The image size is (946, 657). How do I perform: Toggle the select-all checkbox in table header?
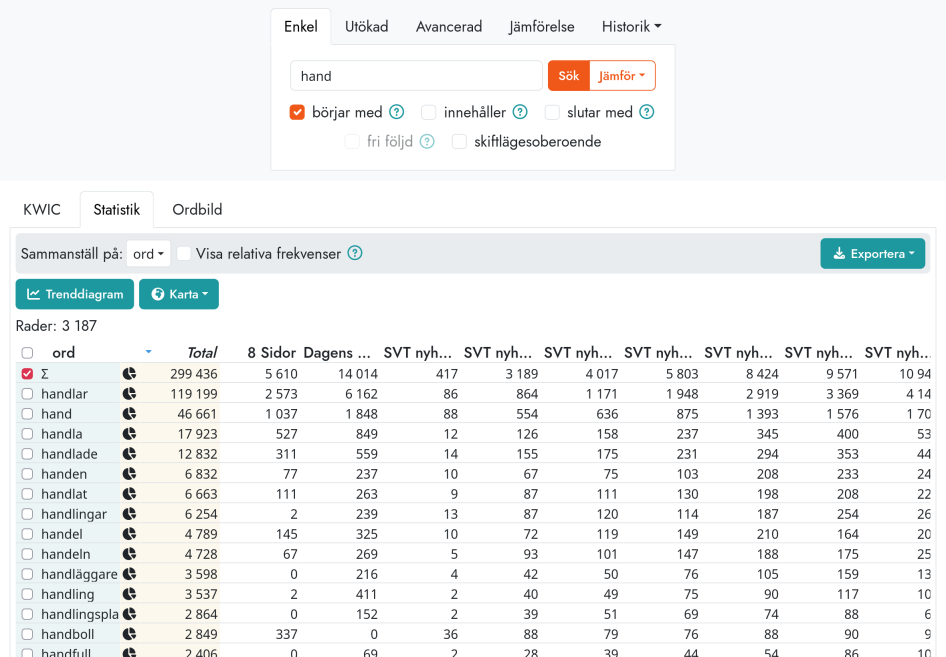(x=27, y=353)
